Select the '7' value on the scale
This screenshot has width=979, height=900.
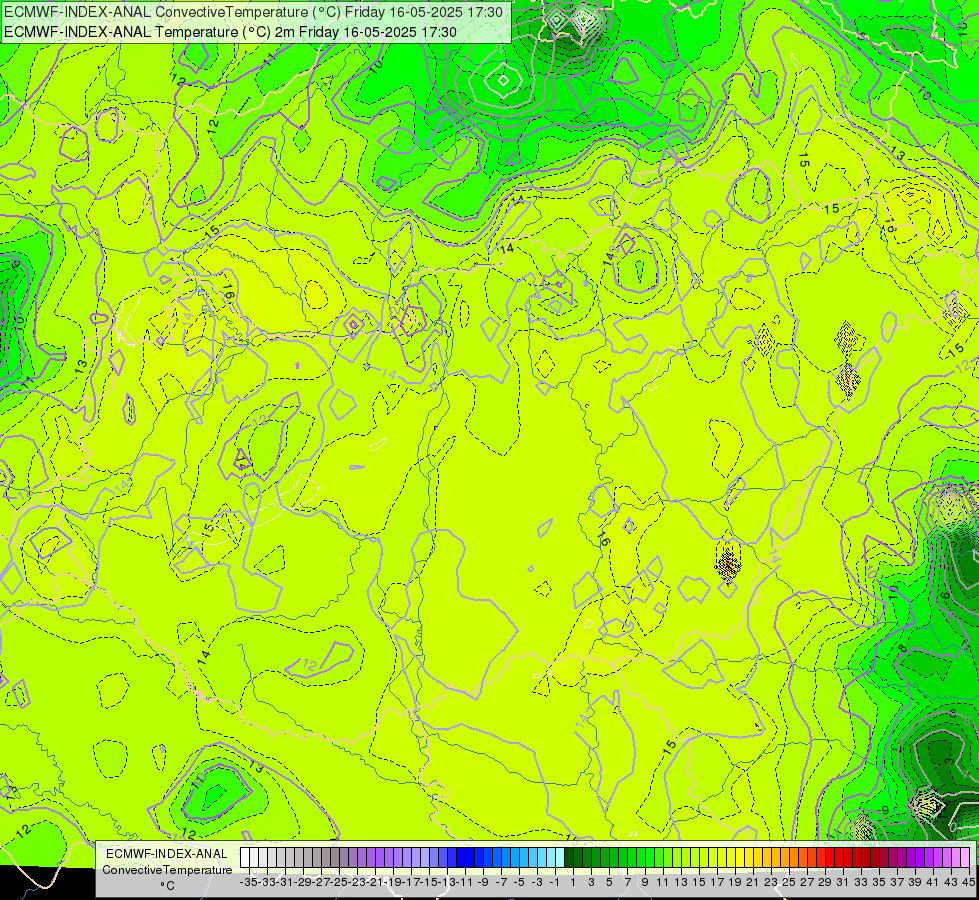pos(627,882)
